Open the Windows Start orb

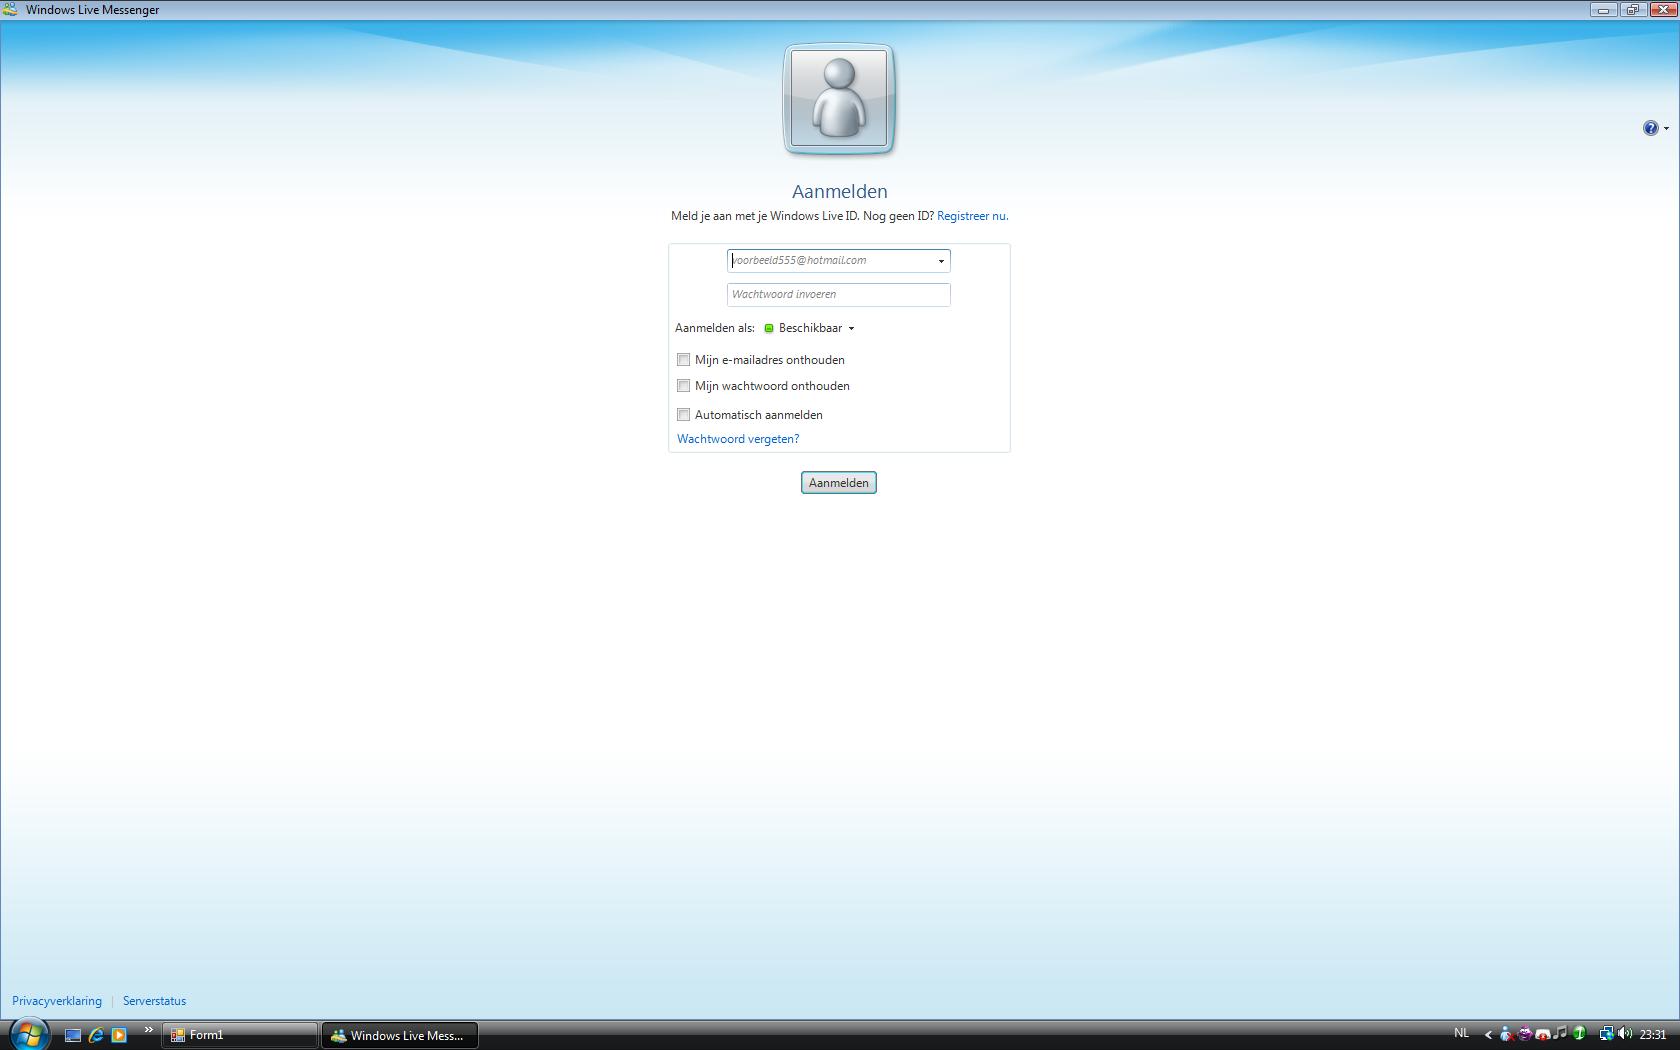pyautogui.click(x=28, y=1034)
